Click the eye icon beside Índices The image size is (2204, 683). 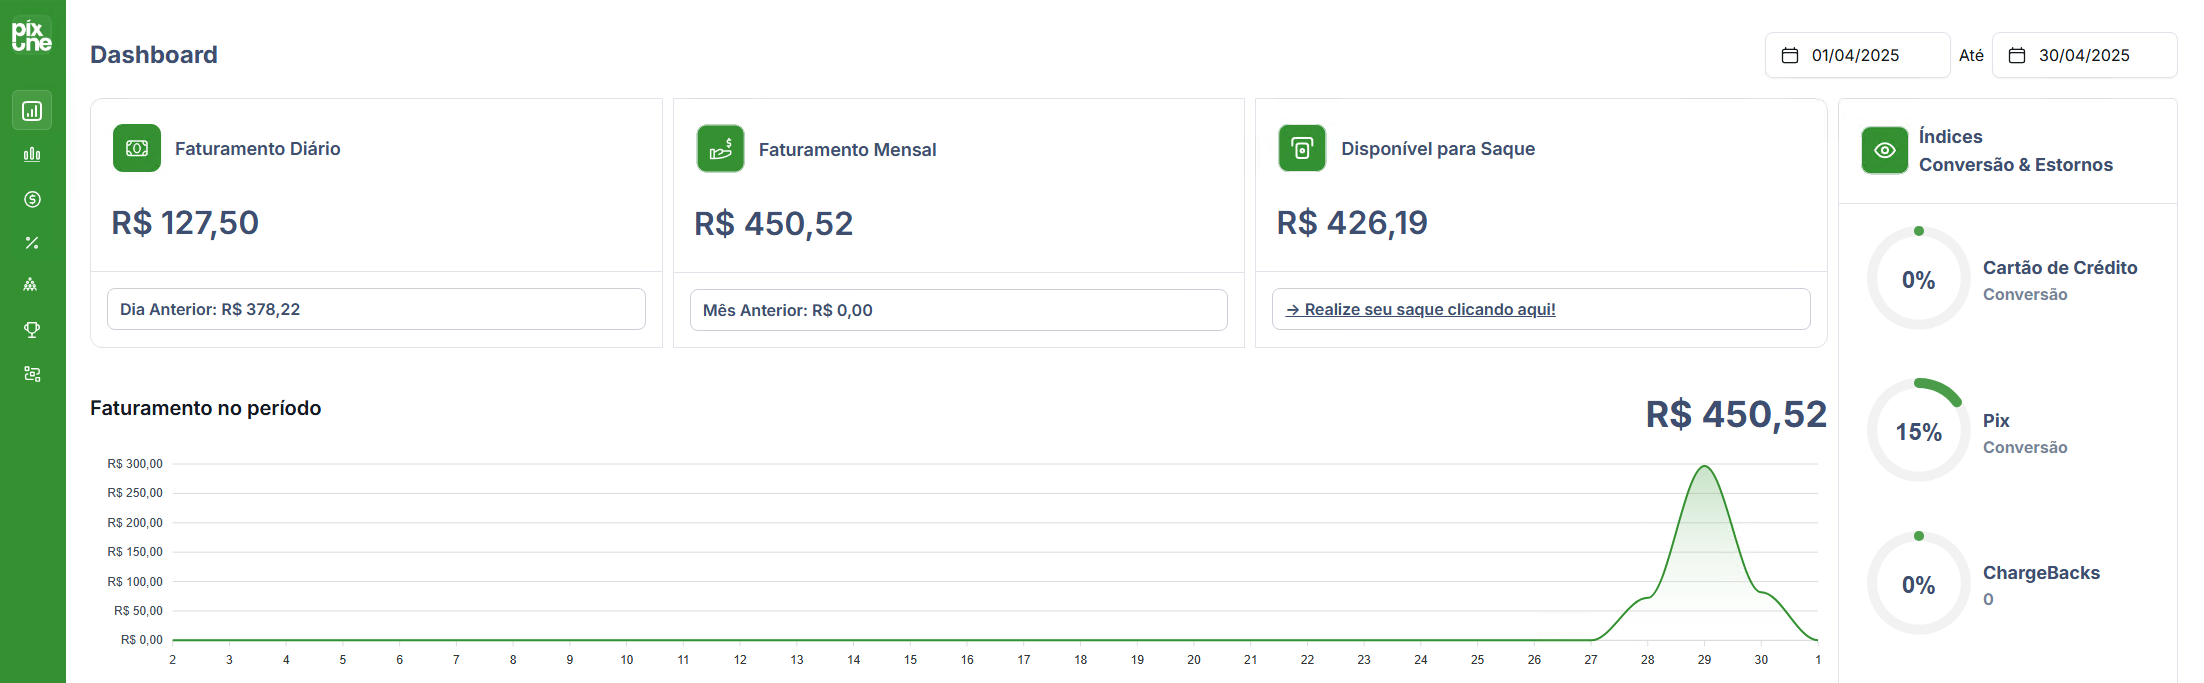pos(1885,150)
